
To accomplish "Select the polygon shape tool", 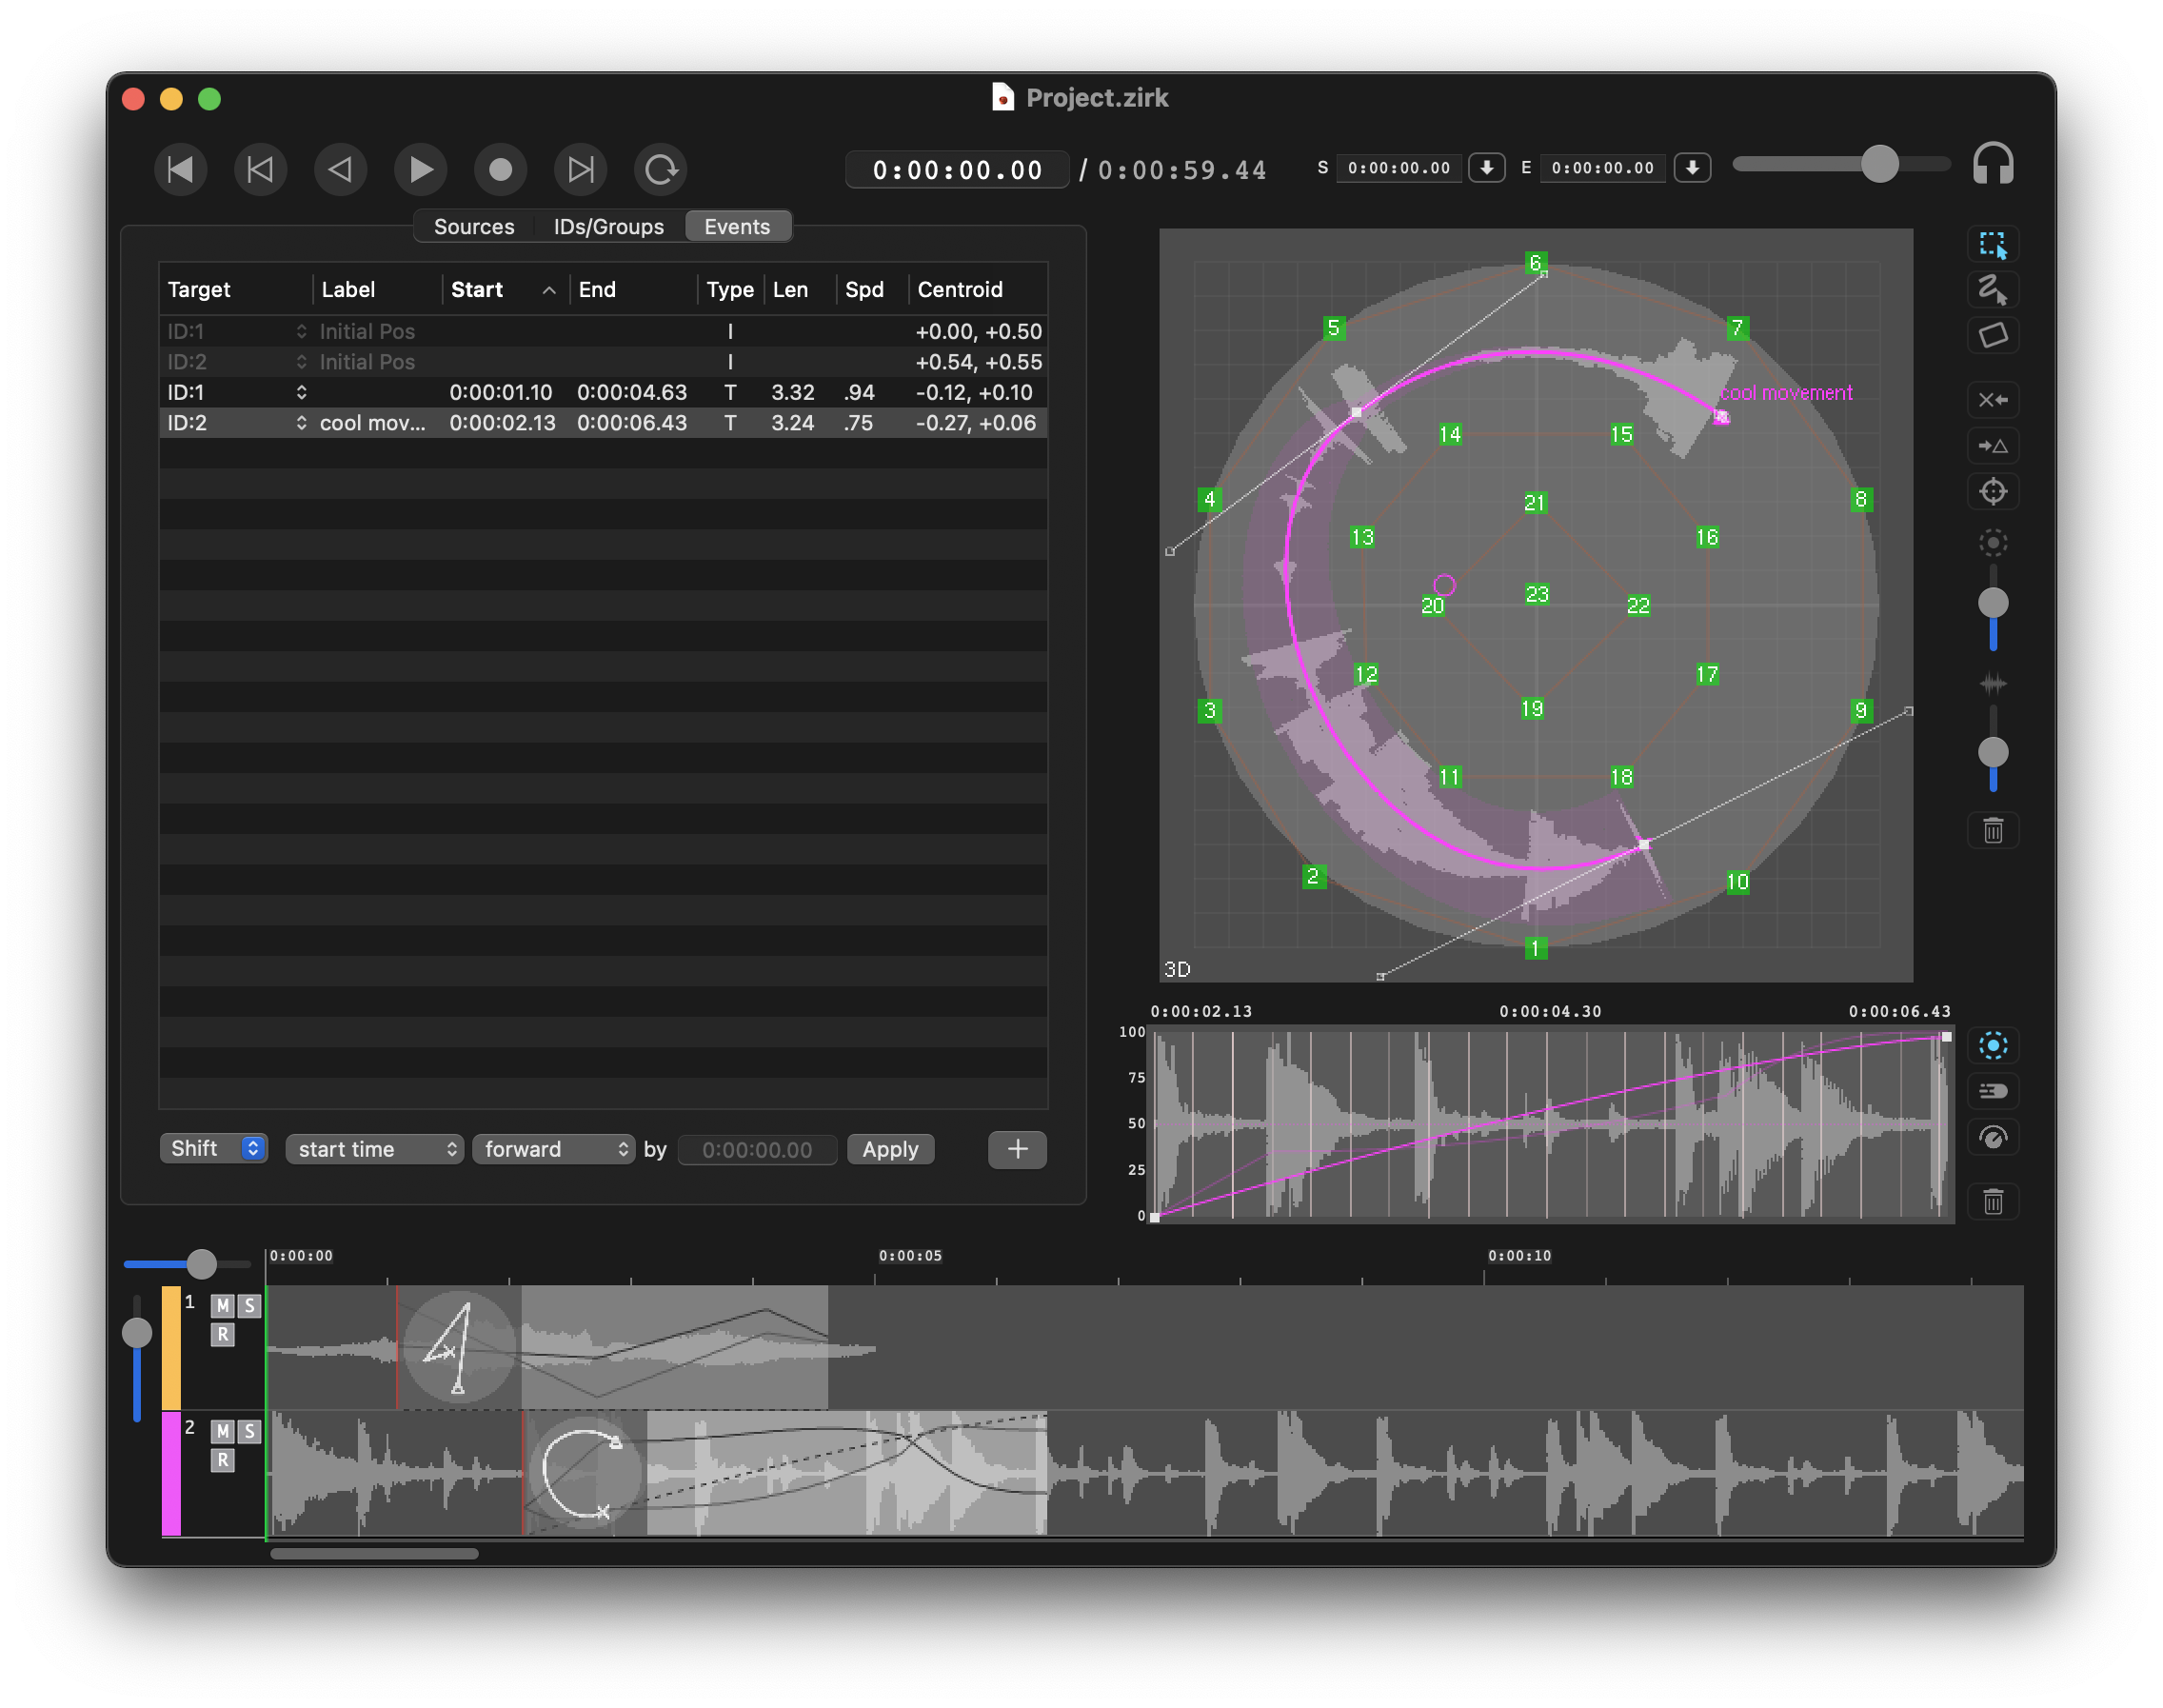I will 1993,335.
